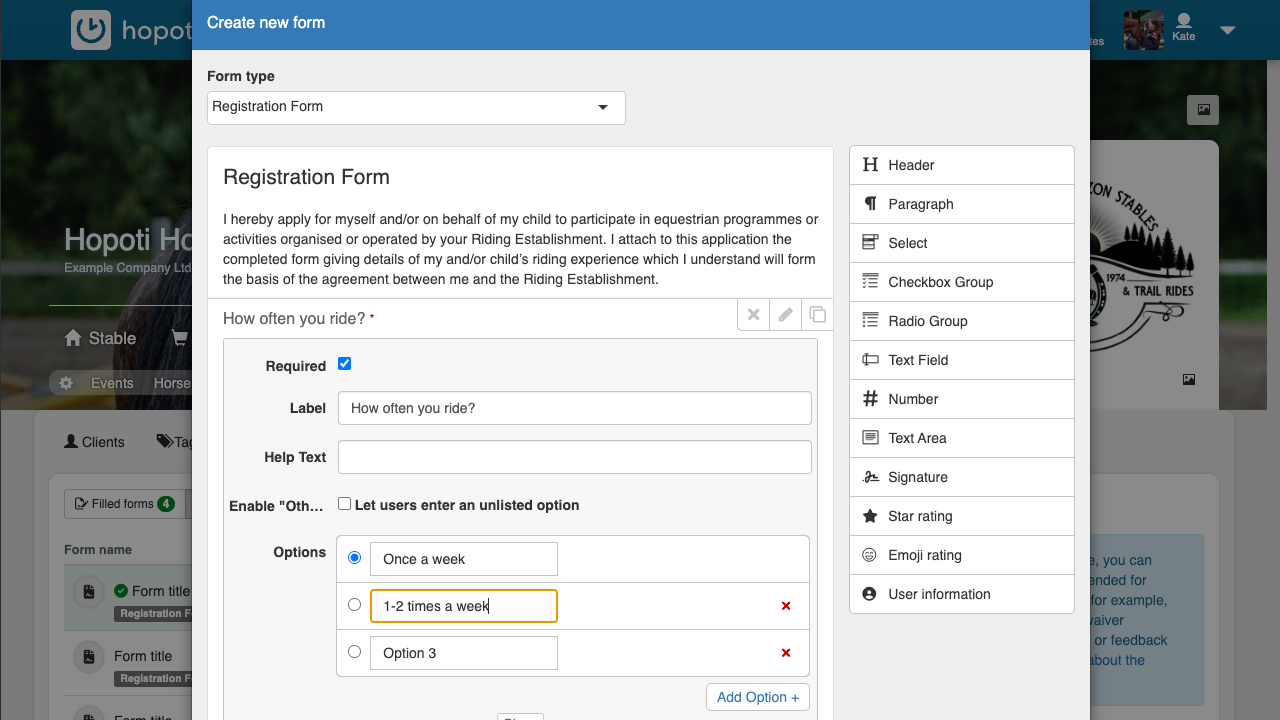Add an Emoji rating element
1280x720 pixels.
tap(961, 555)
